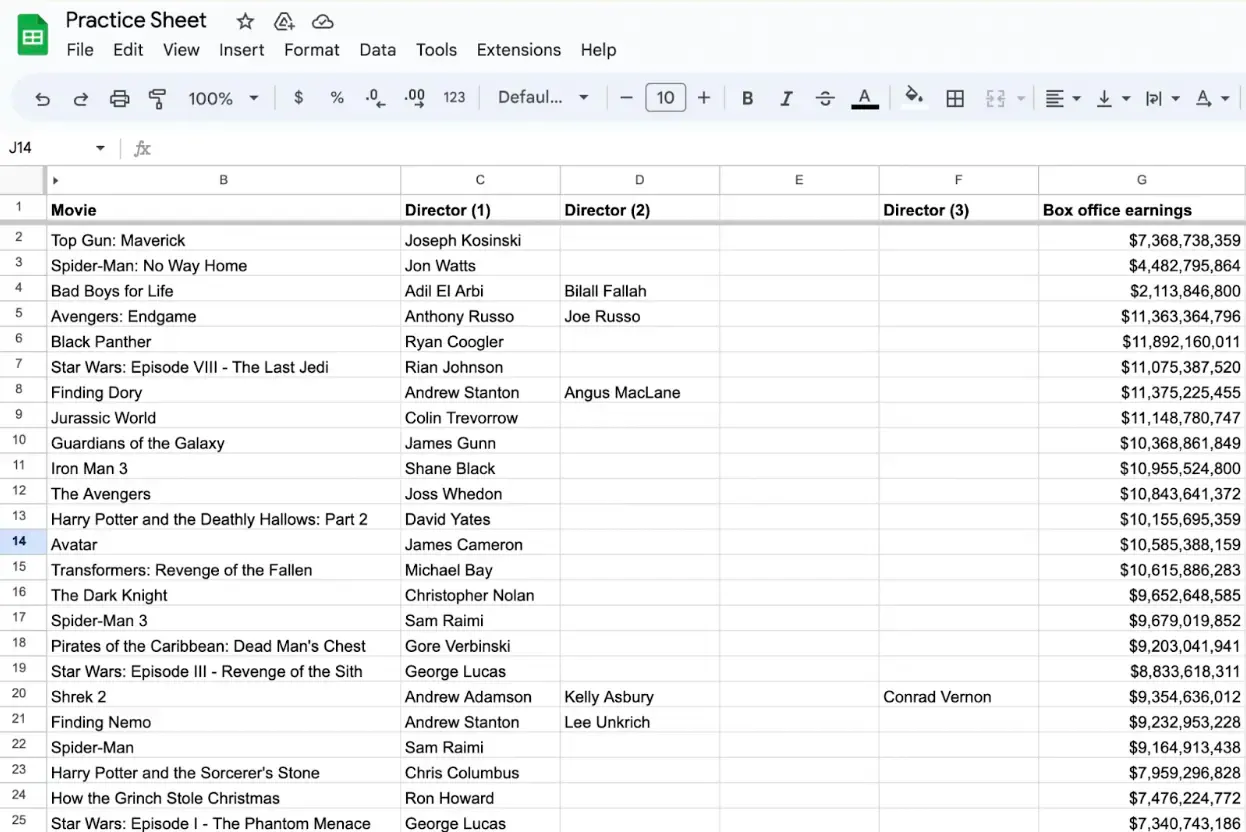This screenshot has height=832, width=1246.
Task: Select column G header
Action: click(x=1142, y=180)
